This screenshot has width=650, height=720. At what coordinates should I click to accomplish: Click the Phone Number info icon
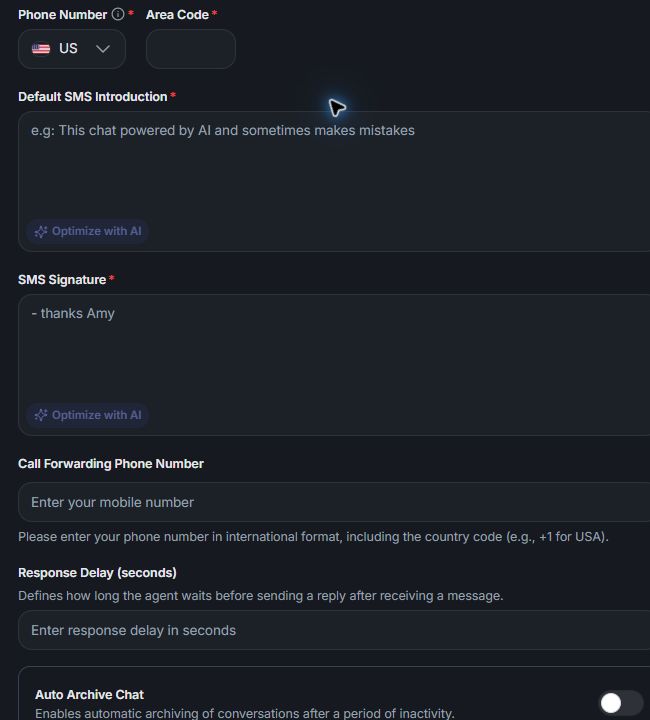118,14
